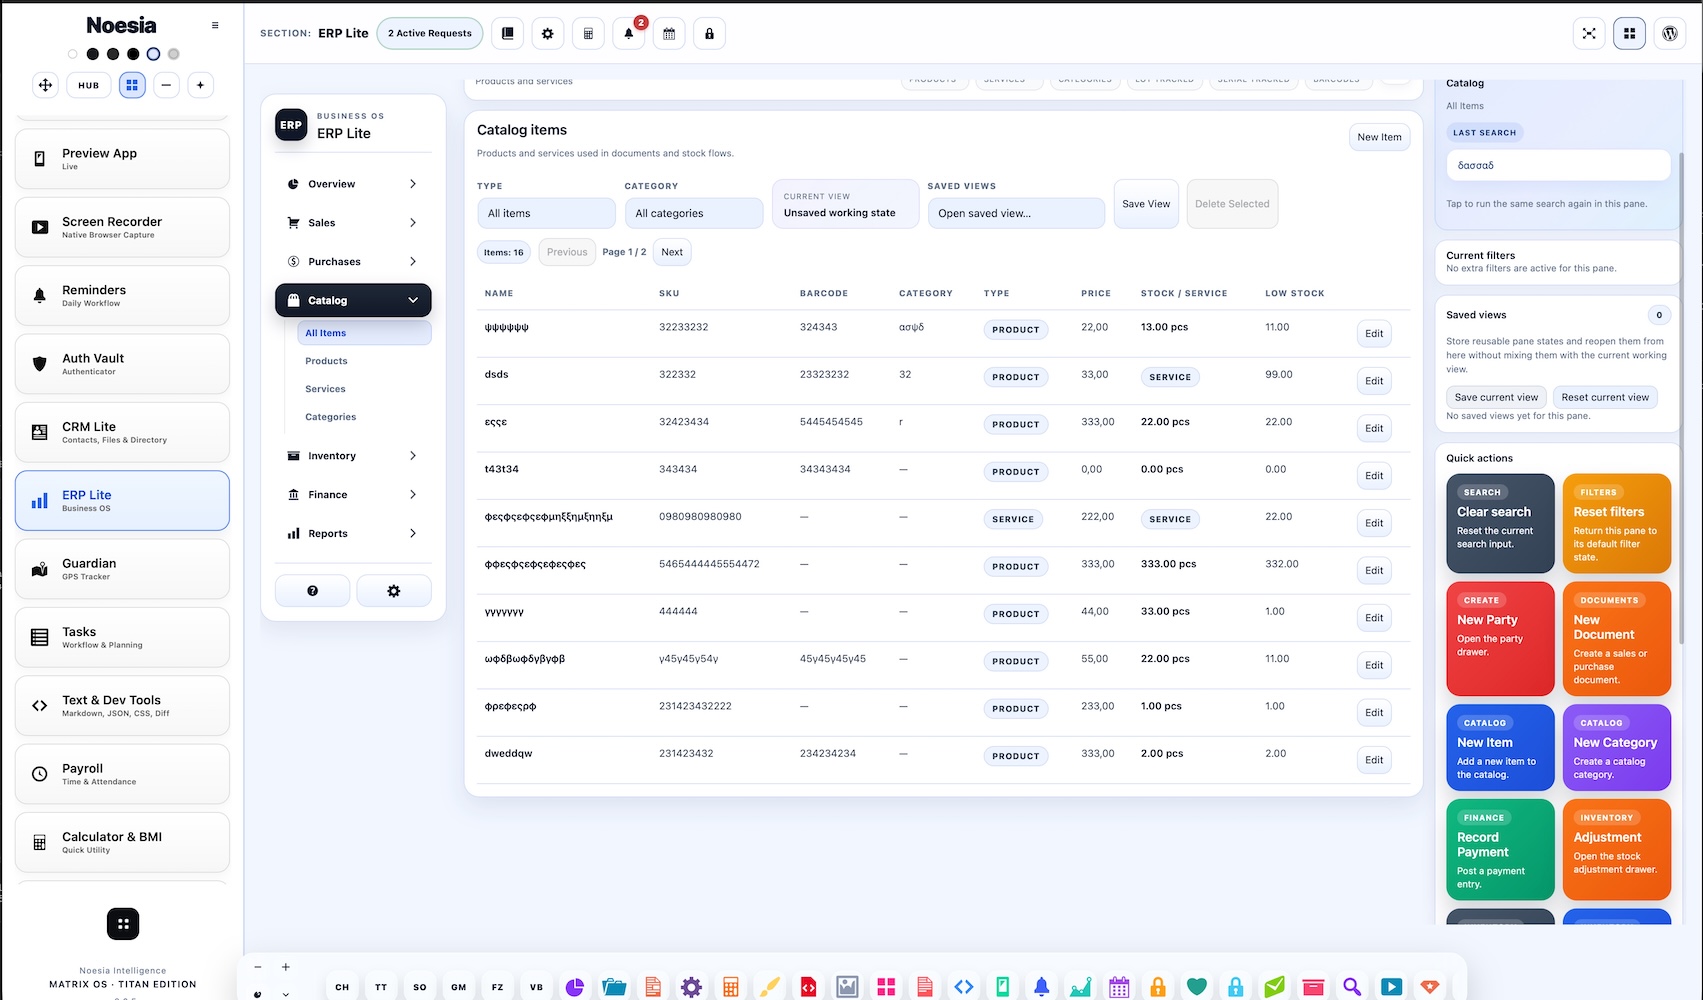Click Edit for the dsds row
Image resolution: width=1703 pixels, height=1000 pixels.
tap(1374, 381)
